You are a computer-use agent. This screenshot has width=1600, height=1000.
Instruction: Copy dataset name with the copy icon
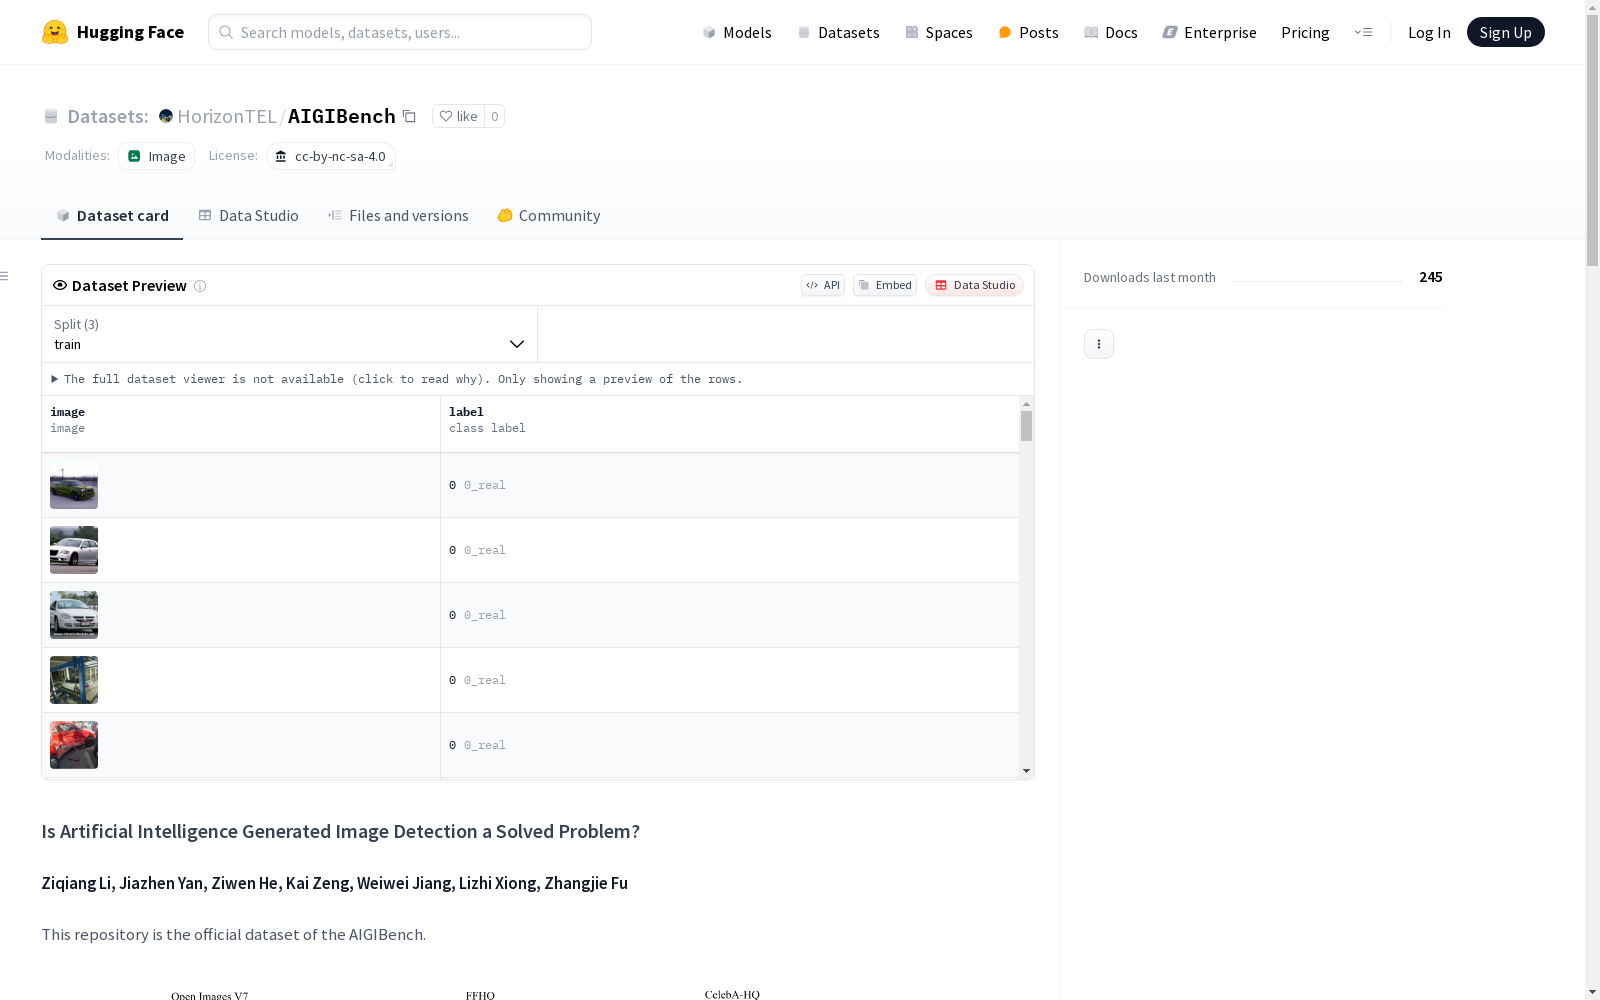click(x=409, y=116)
